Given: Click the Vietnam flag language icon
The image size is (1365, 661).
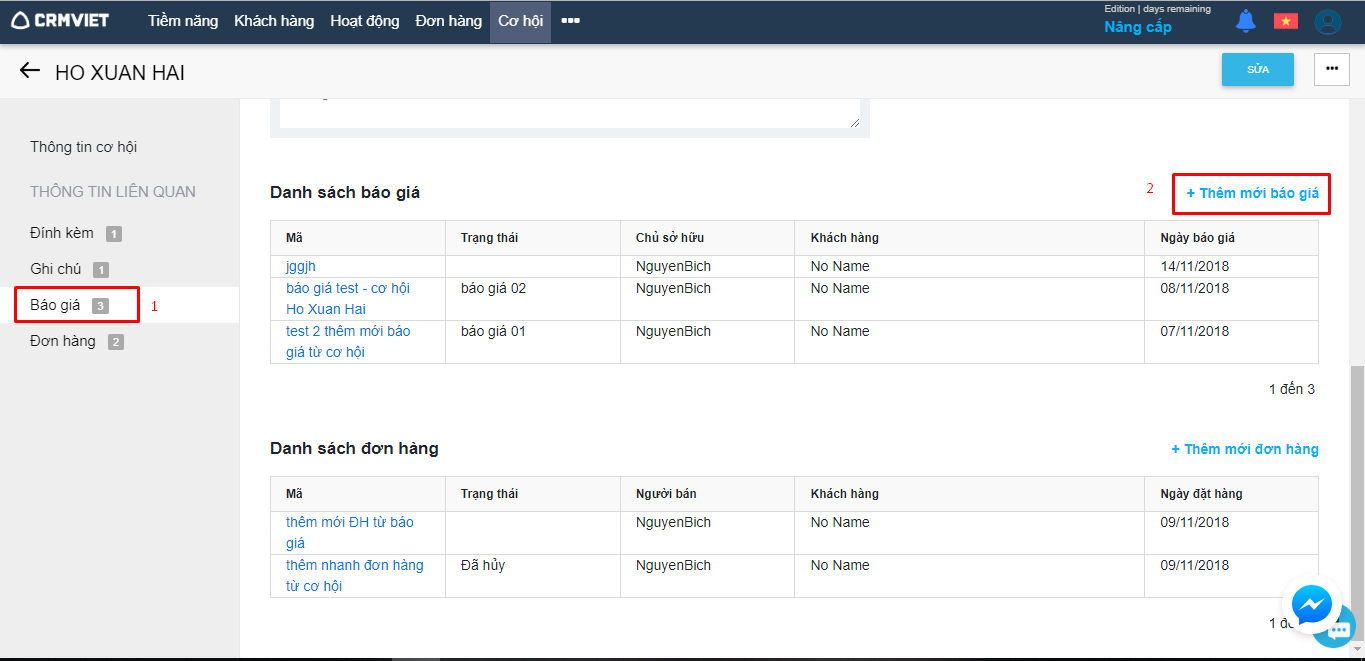Looking at the screenshot, I should point(1285,21).
